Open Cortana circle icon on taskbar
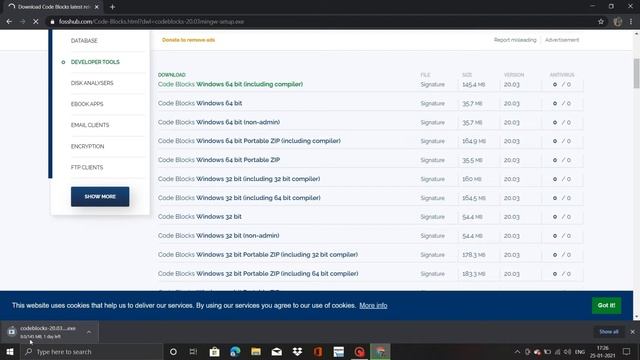The width and height of the screenshot is (640, 360). [173, 352]
